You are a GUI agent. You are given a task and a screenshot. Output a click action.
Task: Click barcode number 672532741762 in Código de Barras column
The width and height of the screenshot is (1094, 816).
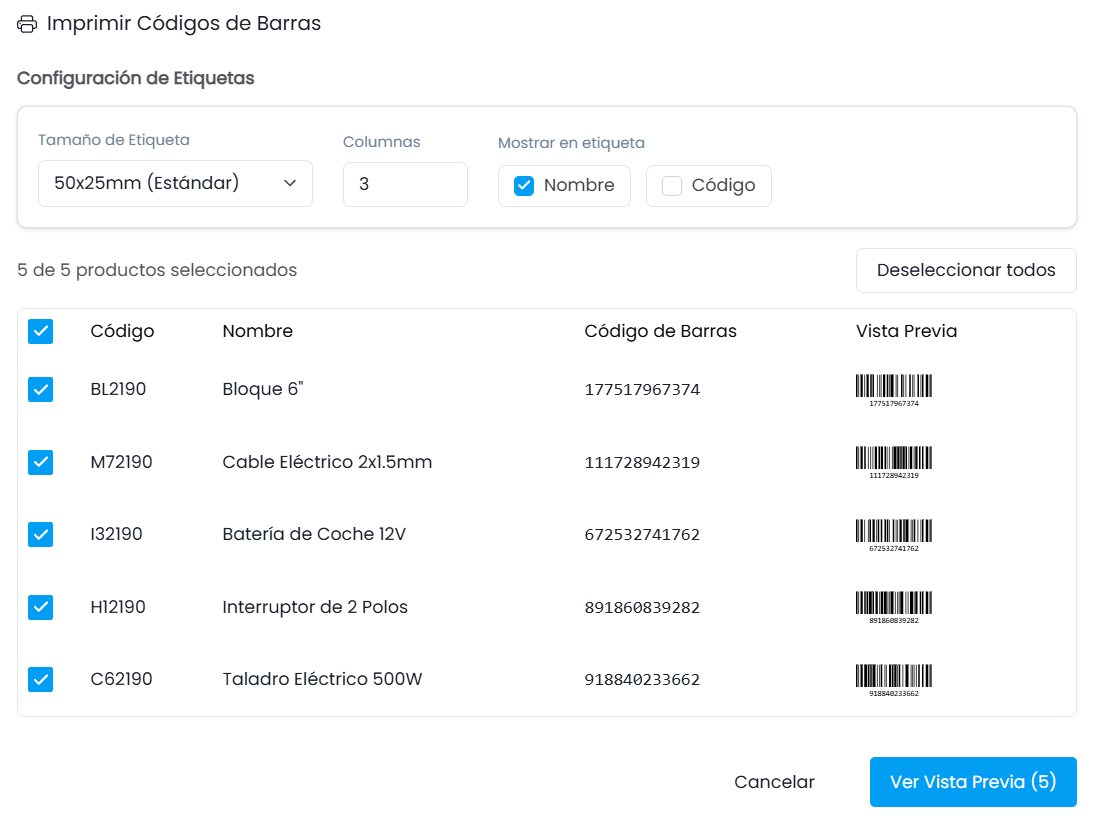(x=642, y=535)
